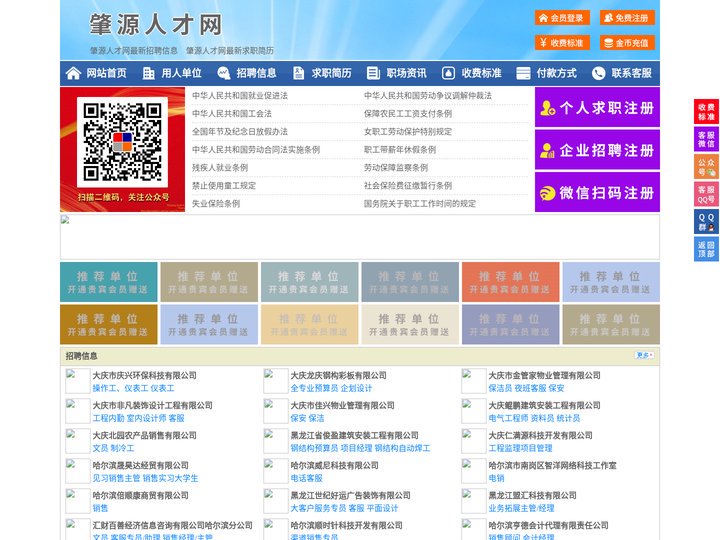Screen dimensions: 720x540
Task: Click the building icon beside 用人单位
Action: (148, 73)
